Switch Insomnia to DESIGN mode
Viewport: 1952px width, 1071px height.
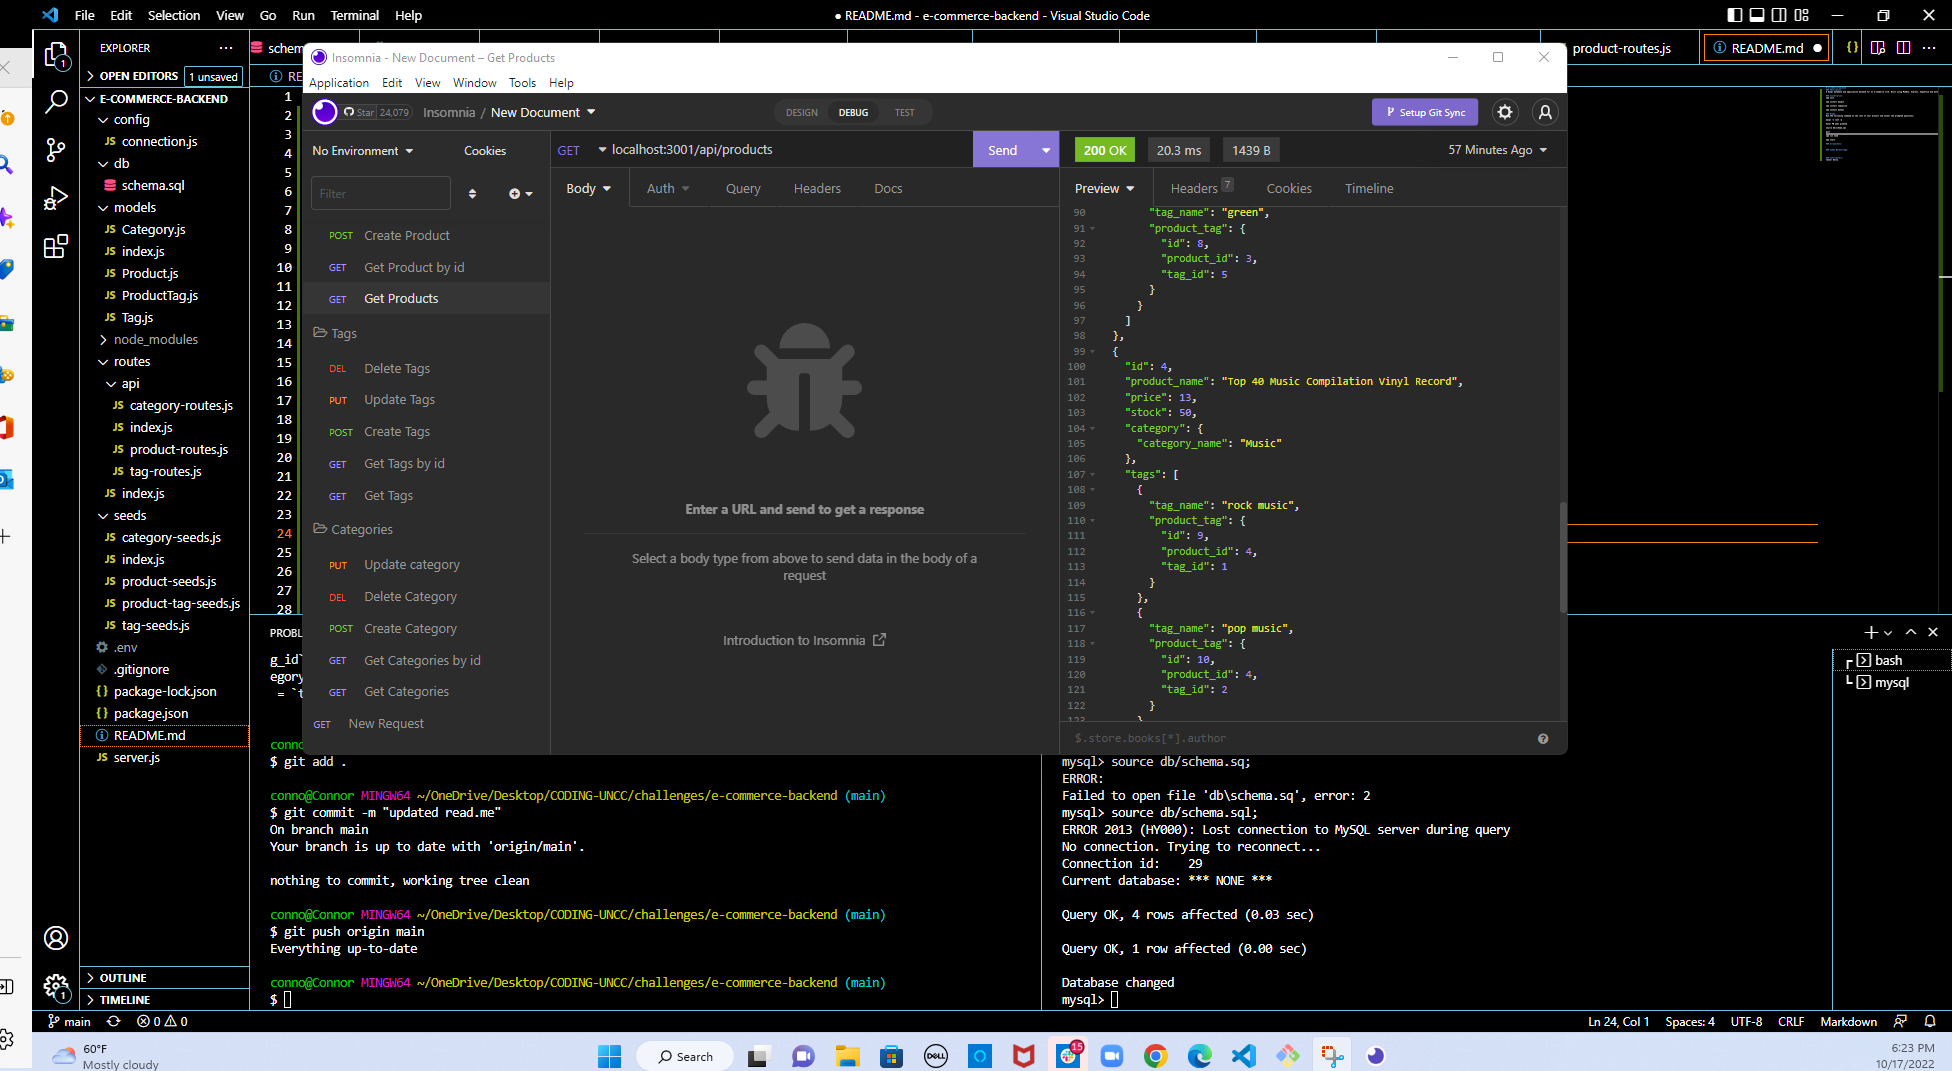801,112
